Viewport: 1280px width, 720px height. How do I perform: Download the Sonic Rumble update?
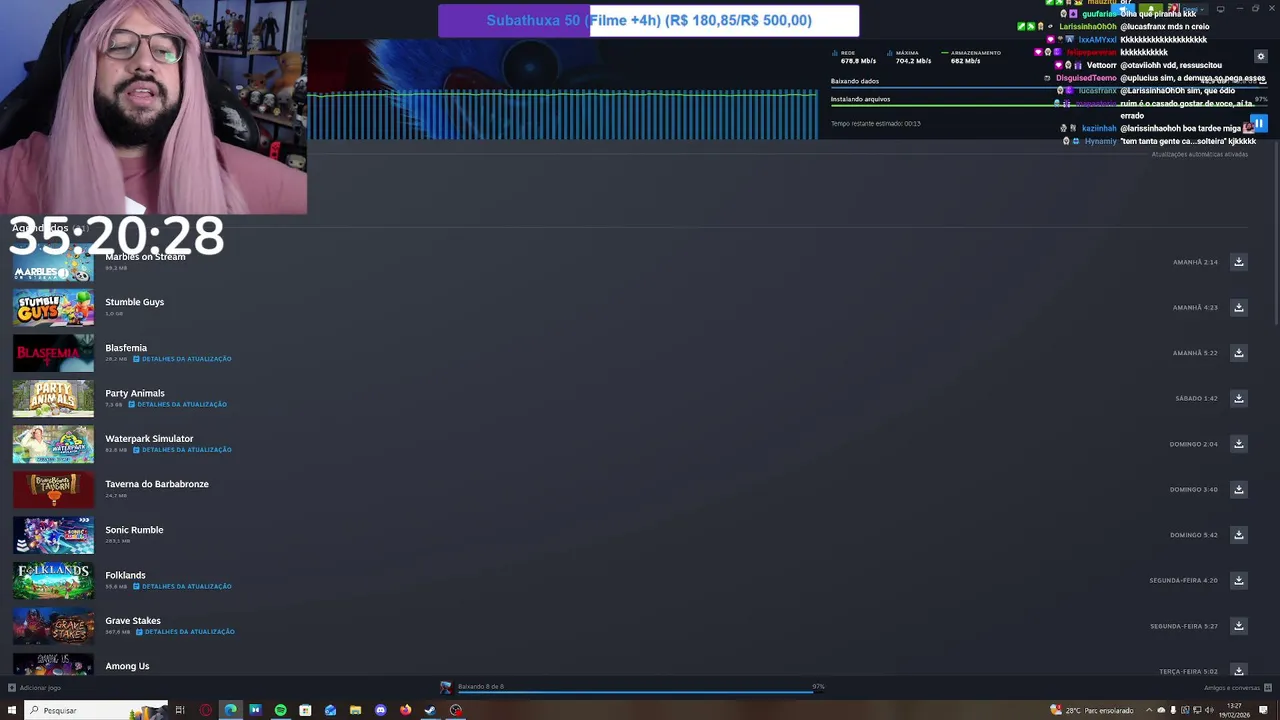[x=1238, y=534]
